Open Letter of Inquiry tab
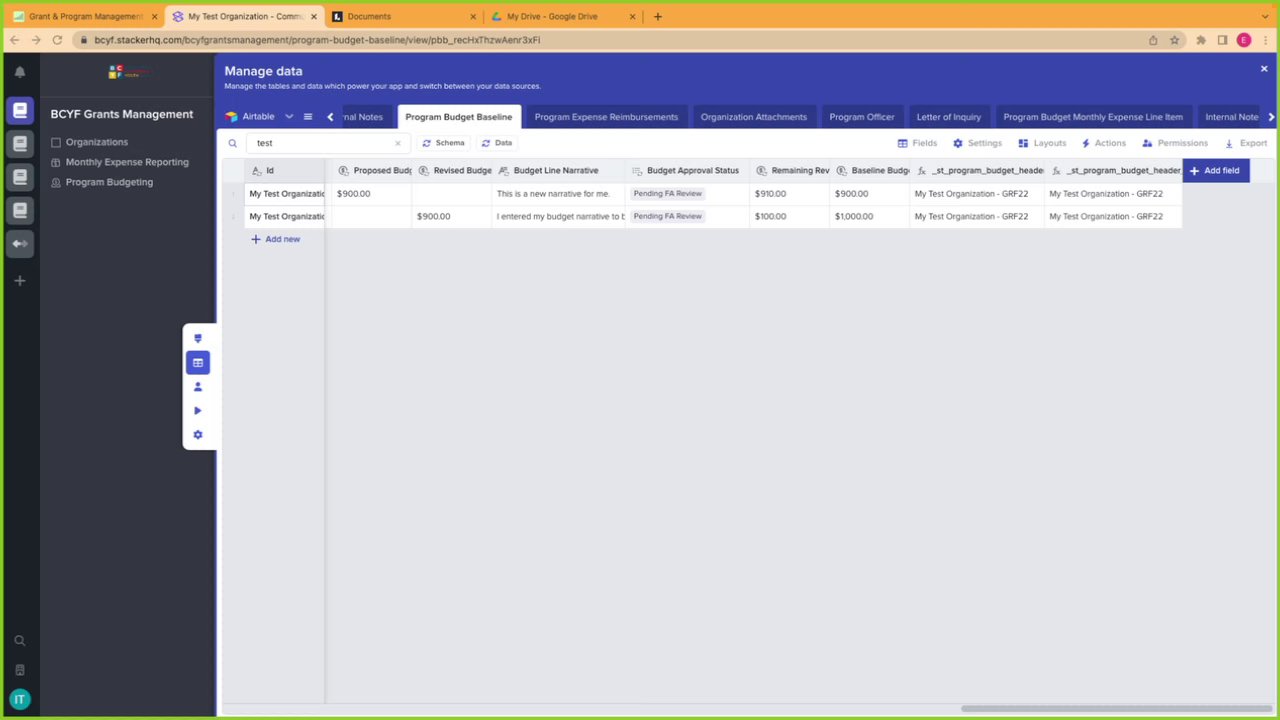 click(x=949, y=117)
